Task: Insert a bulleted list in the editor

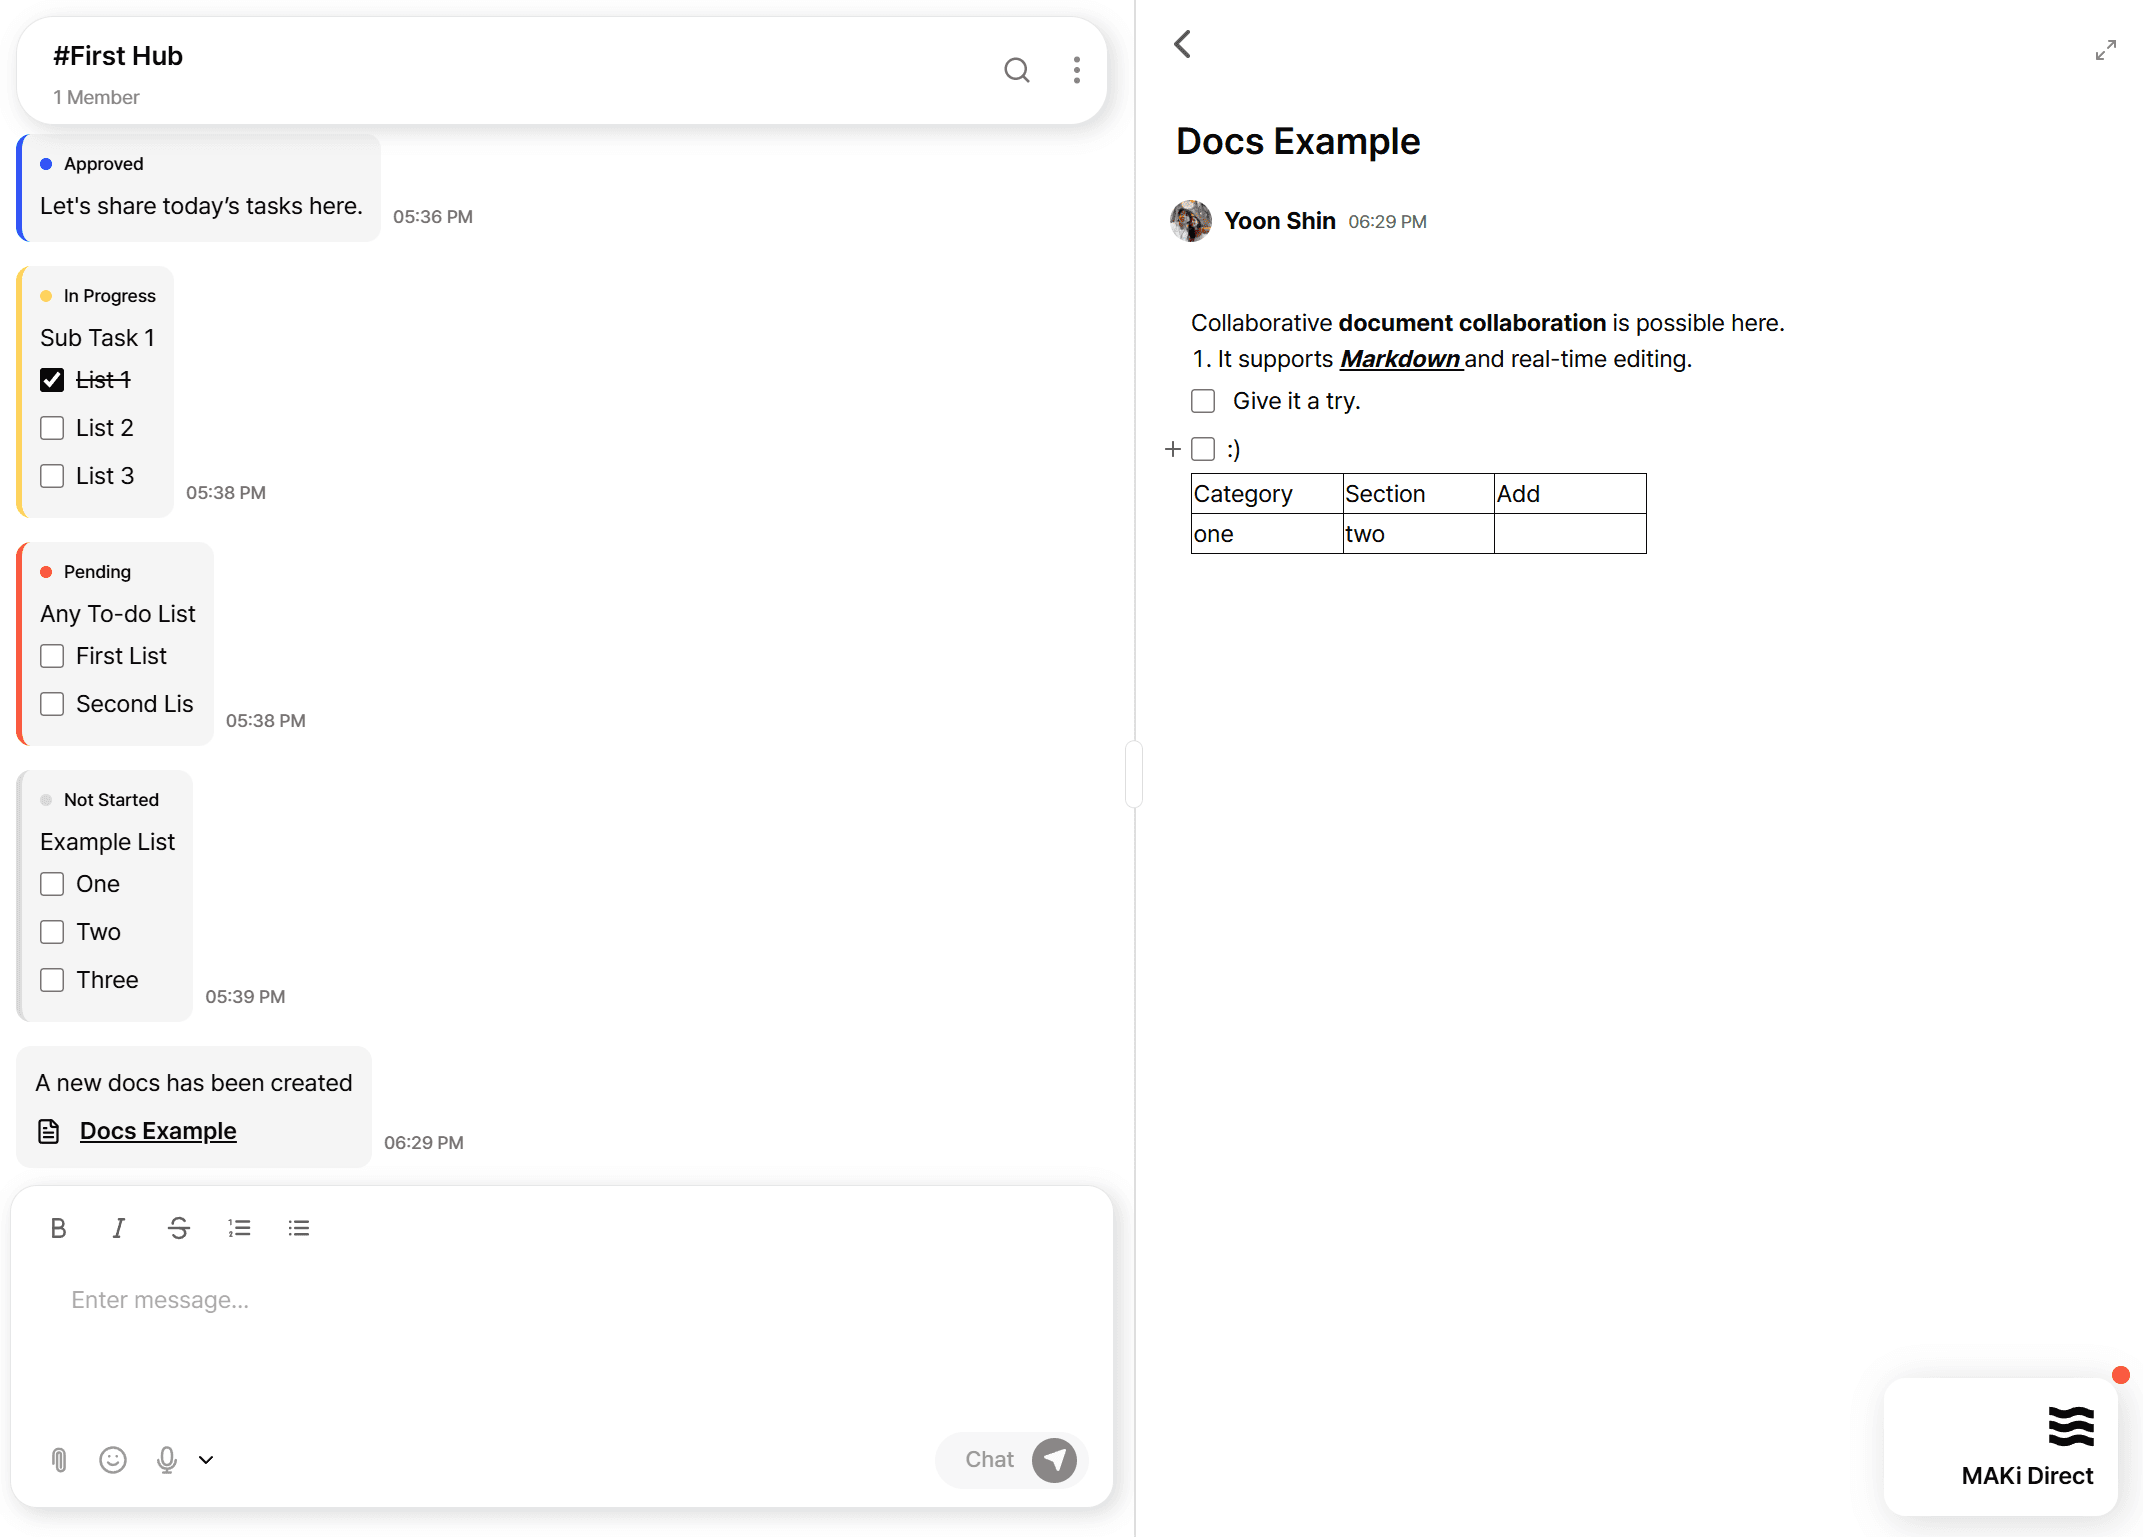Action: click(x=299, y=1228)
